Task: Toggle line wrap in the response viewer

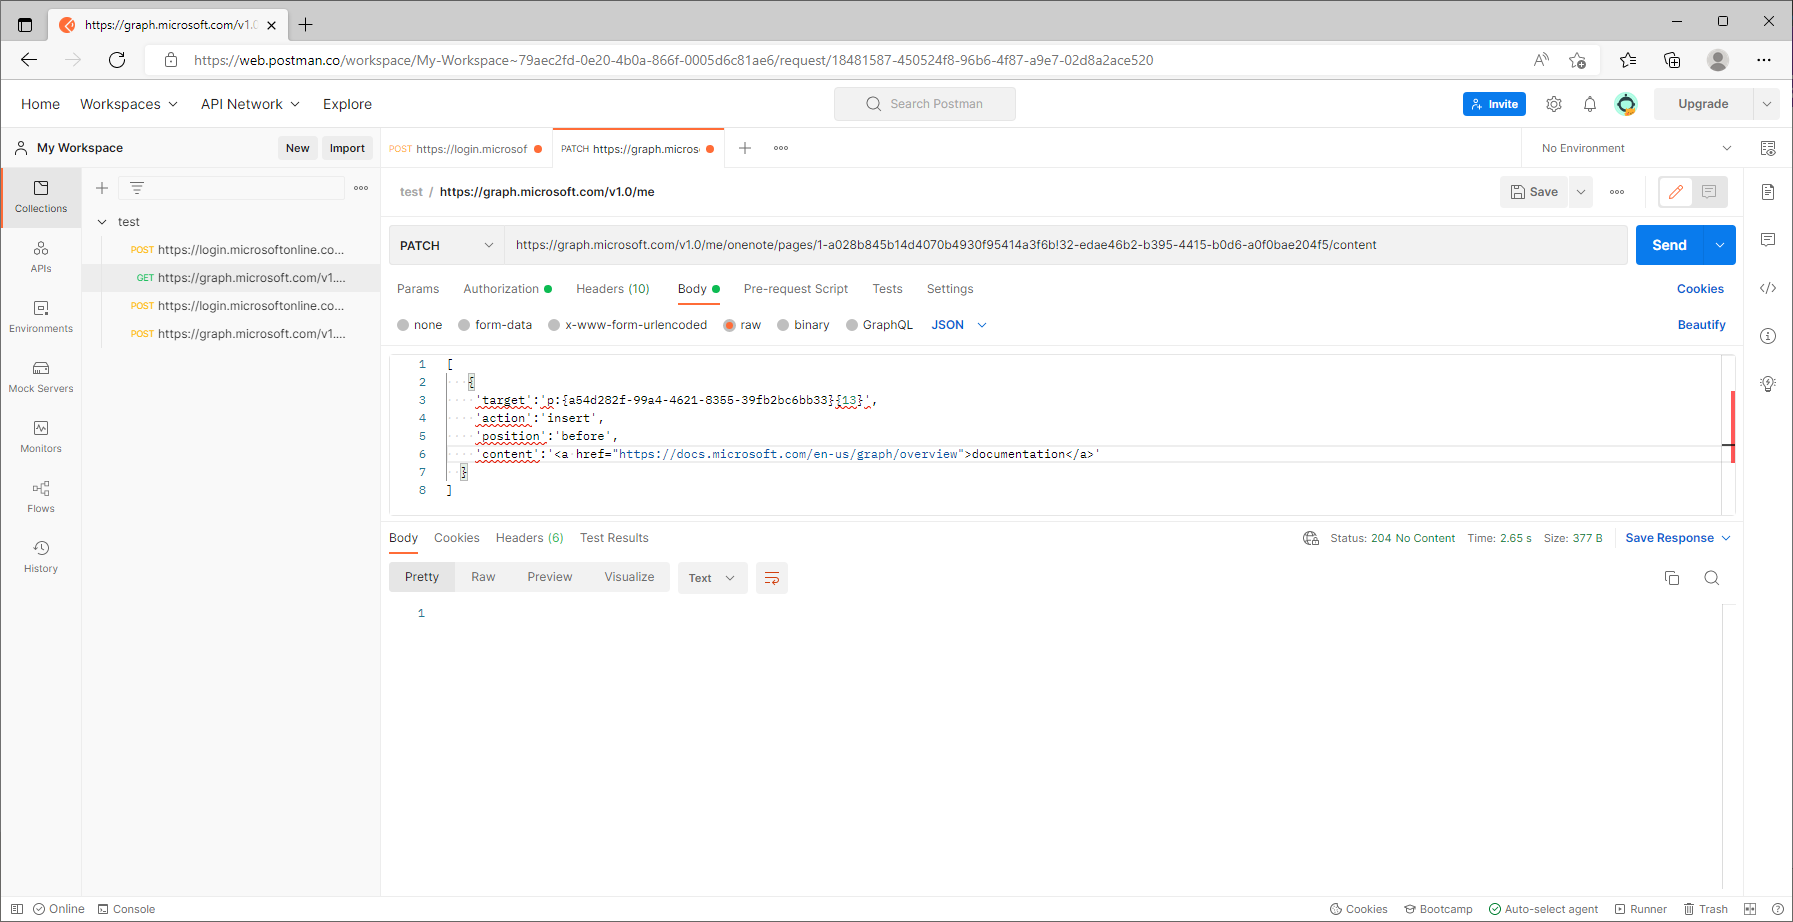Action: tap(772, 578)
